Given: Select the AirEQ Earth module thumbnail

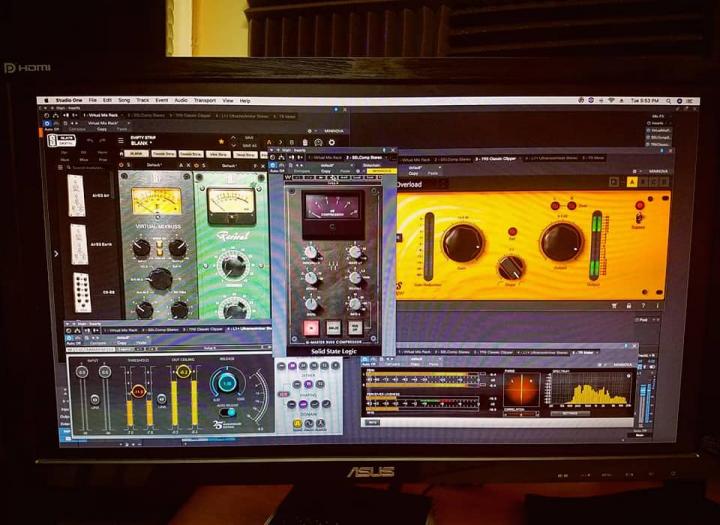Looking at the screenshot, I should 79,244.
